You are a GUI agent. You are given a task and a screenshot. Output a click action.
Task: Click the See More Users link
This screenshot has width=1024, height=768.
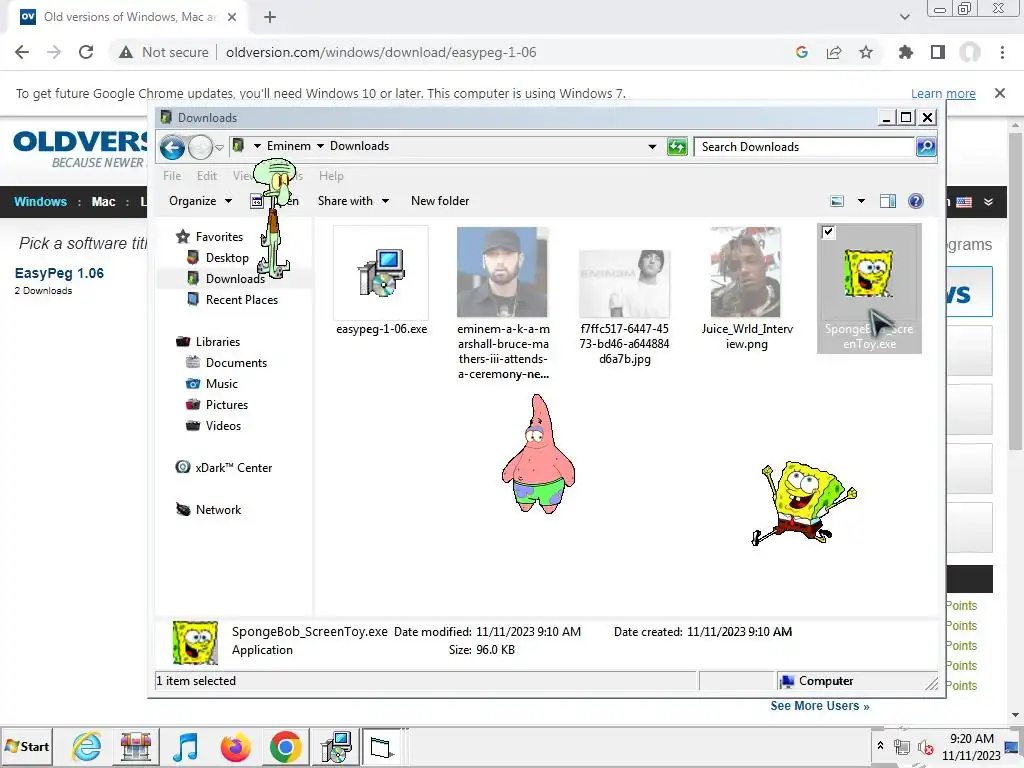820,706
